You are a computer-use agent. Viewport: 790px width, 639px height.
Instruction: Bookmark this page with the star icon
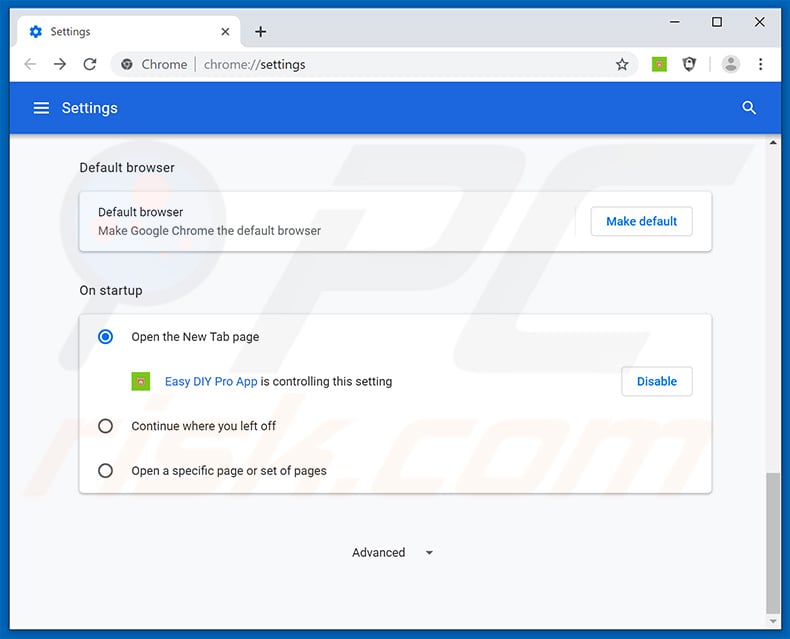pos(622,65)
